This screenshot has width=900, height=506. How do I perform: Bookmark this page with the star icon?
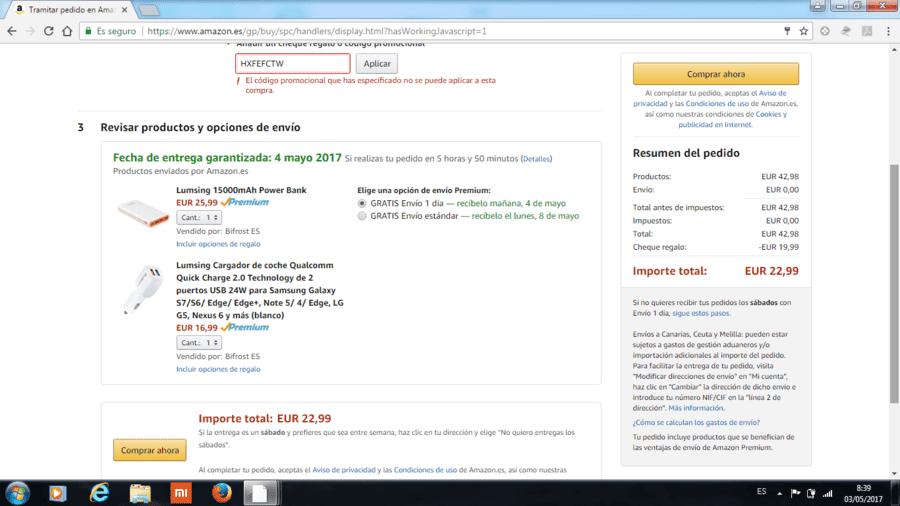pos(804,31)
